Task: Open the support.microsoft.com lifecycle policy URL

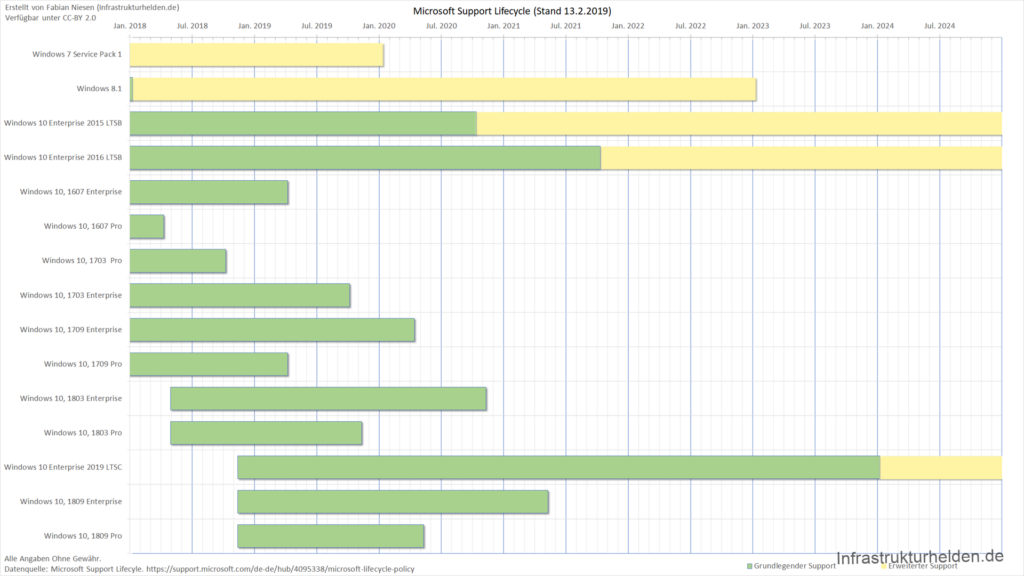Action: [x=280, y=569]
